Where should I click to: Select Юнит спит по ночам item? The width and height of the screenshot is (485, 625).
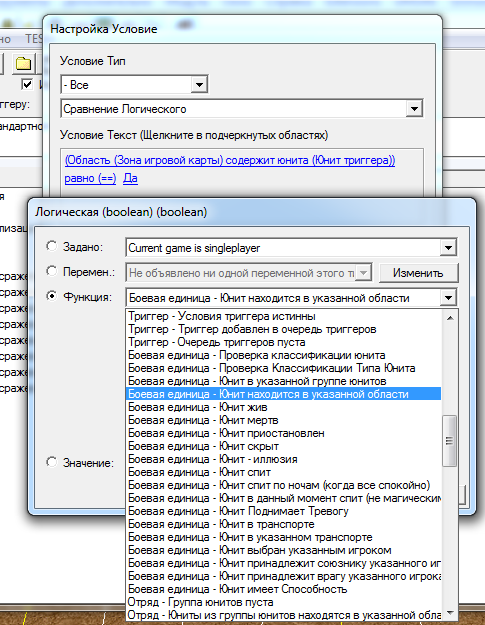point(283,485)
